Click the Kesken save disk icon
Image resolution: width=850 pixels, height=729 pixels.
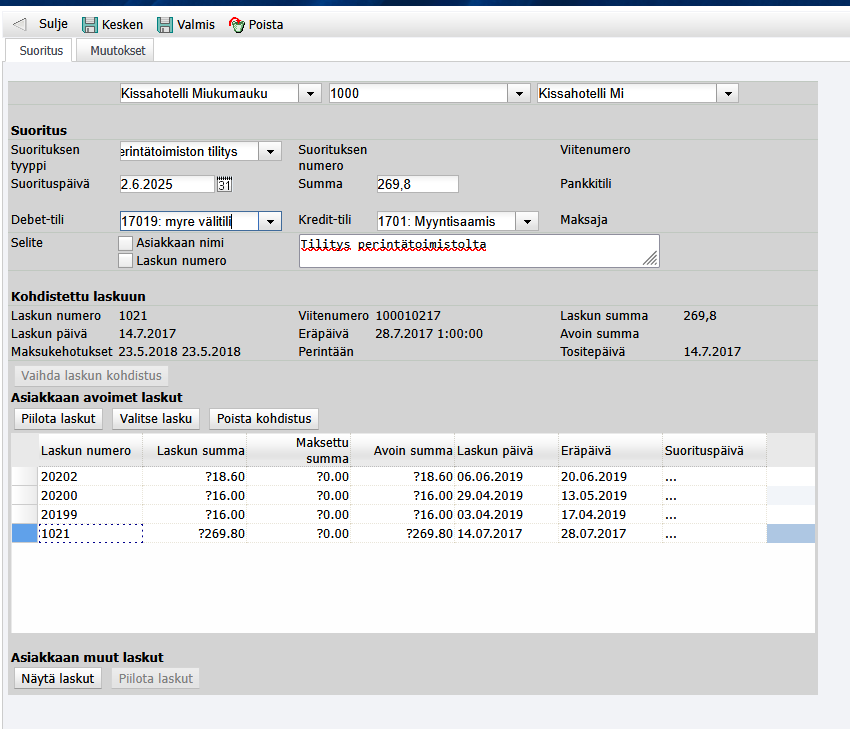(89, 25)
